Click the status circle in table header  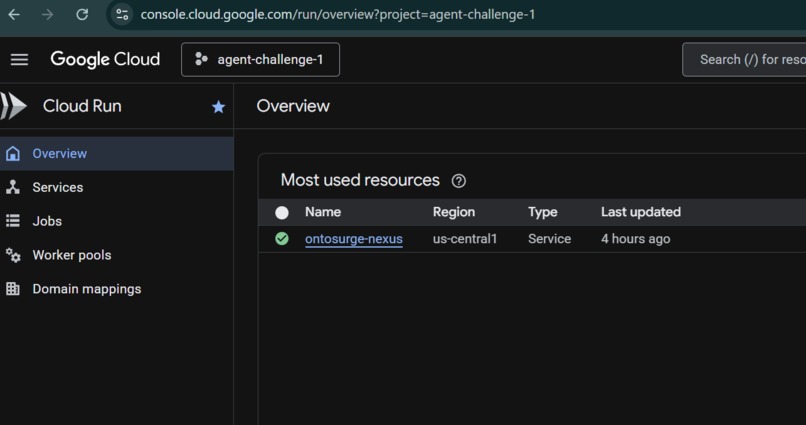pyautogui.click(x=282, y=213)
